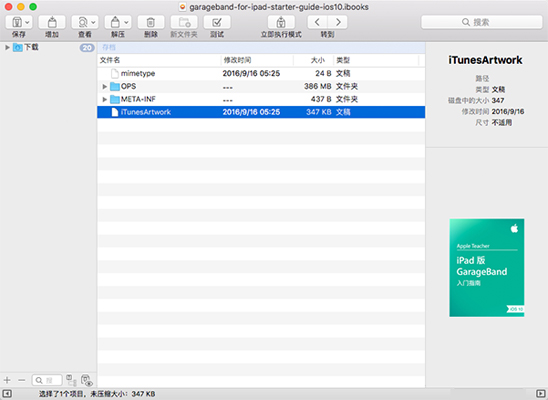Click the 保存 (Save) toolbar icon
Screen dimensions: 548x400
(16, 22)
